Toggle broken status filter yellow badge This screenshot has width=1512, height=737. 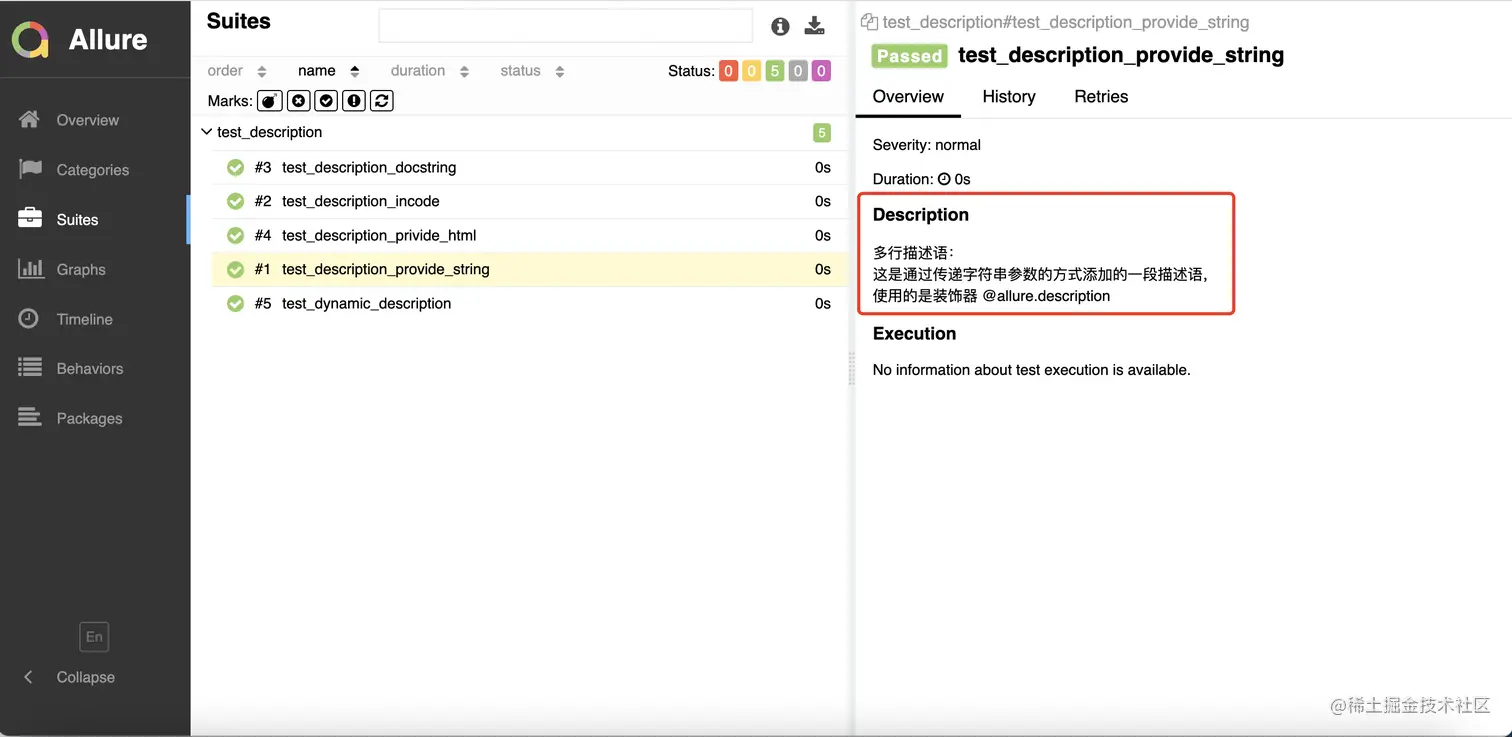[x=751, y=71]
